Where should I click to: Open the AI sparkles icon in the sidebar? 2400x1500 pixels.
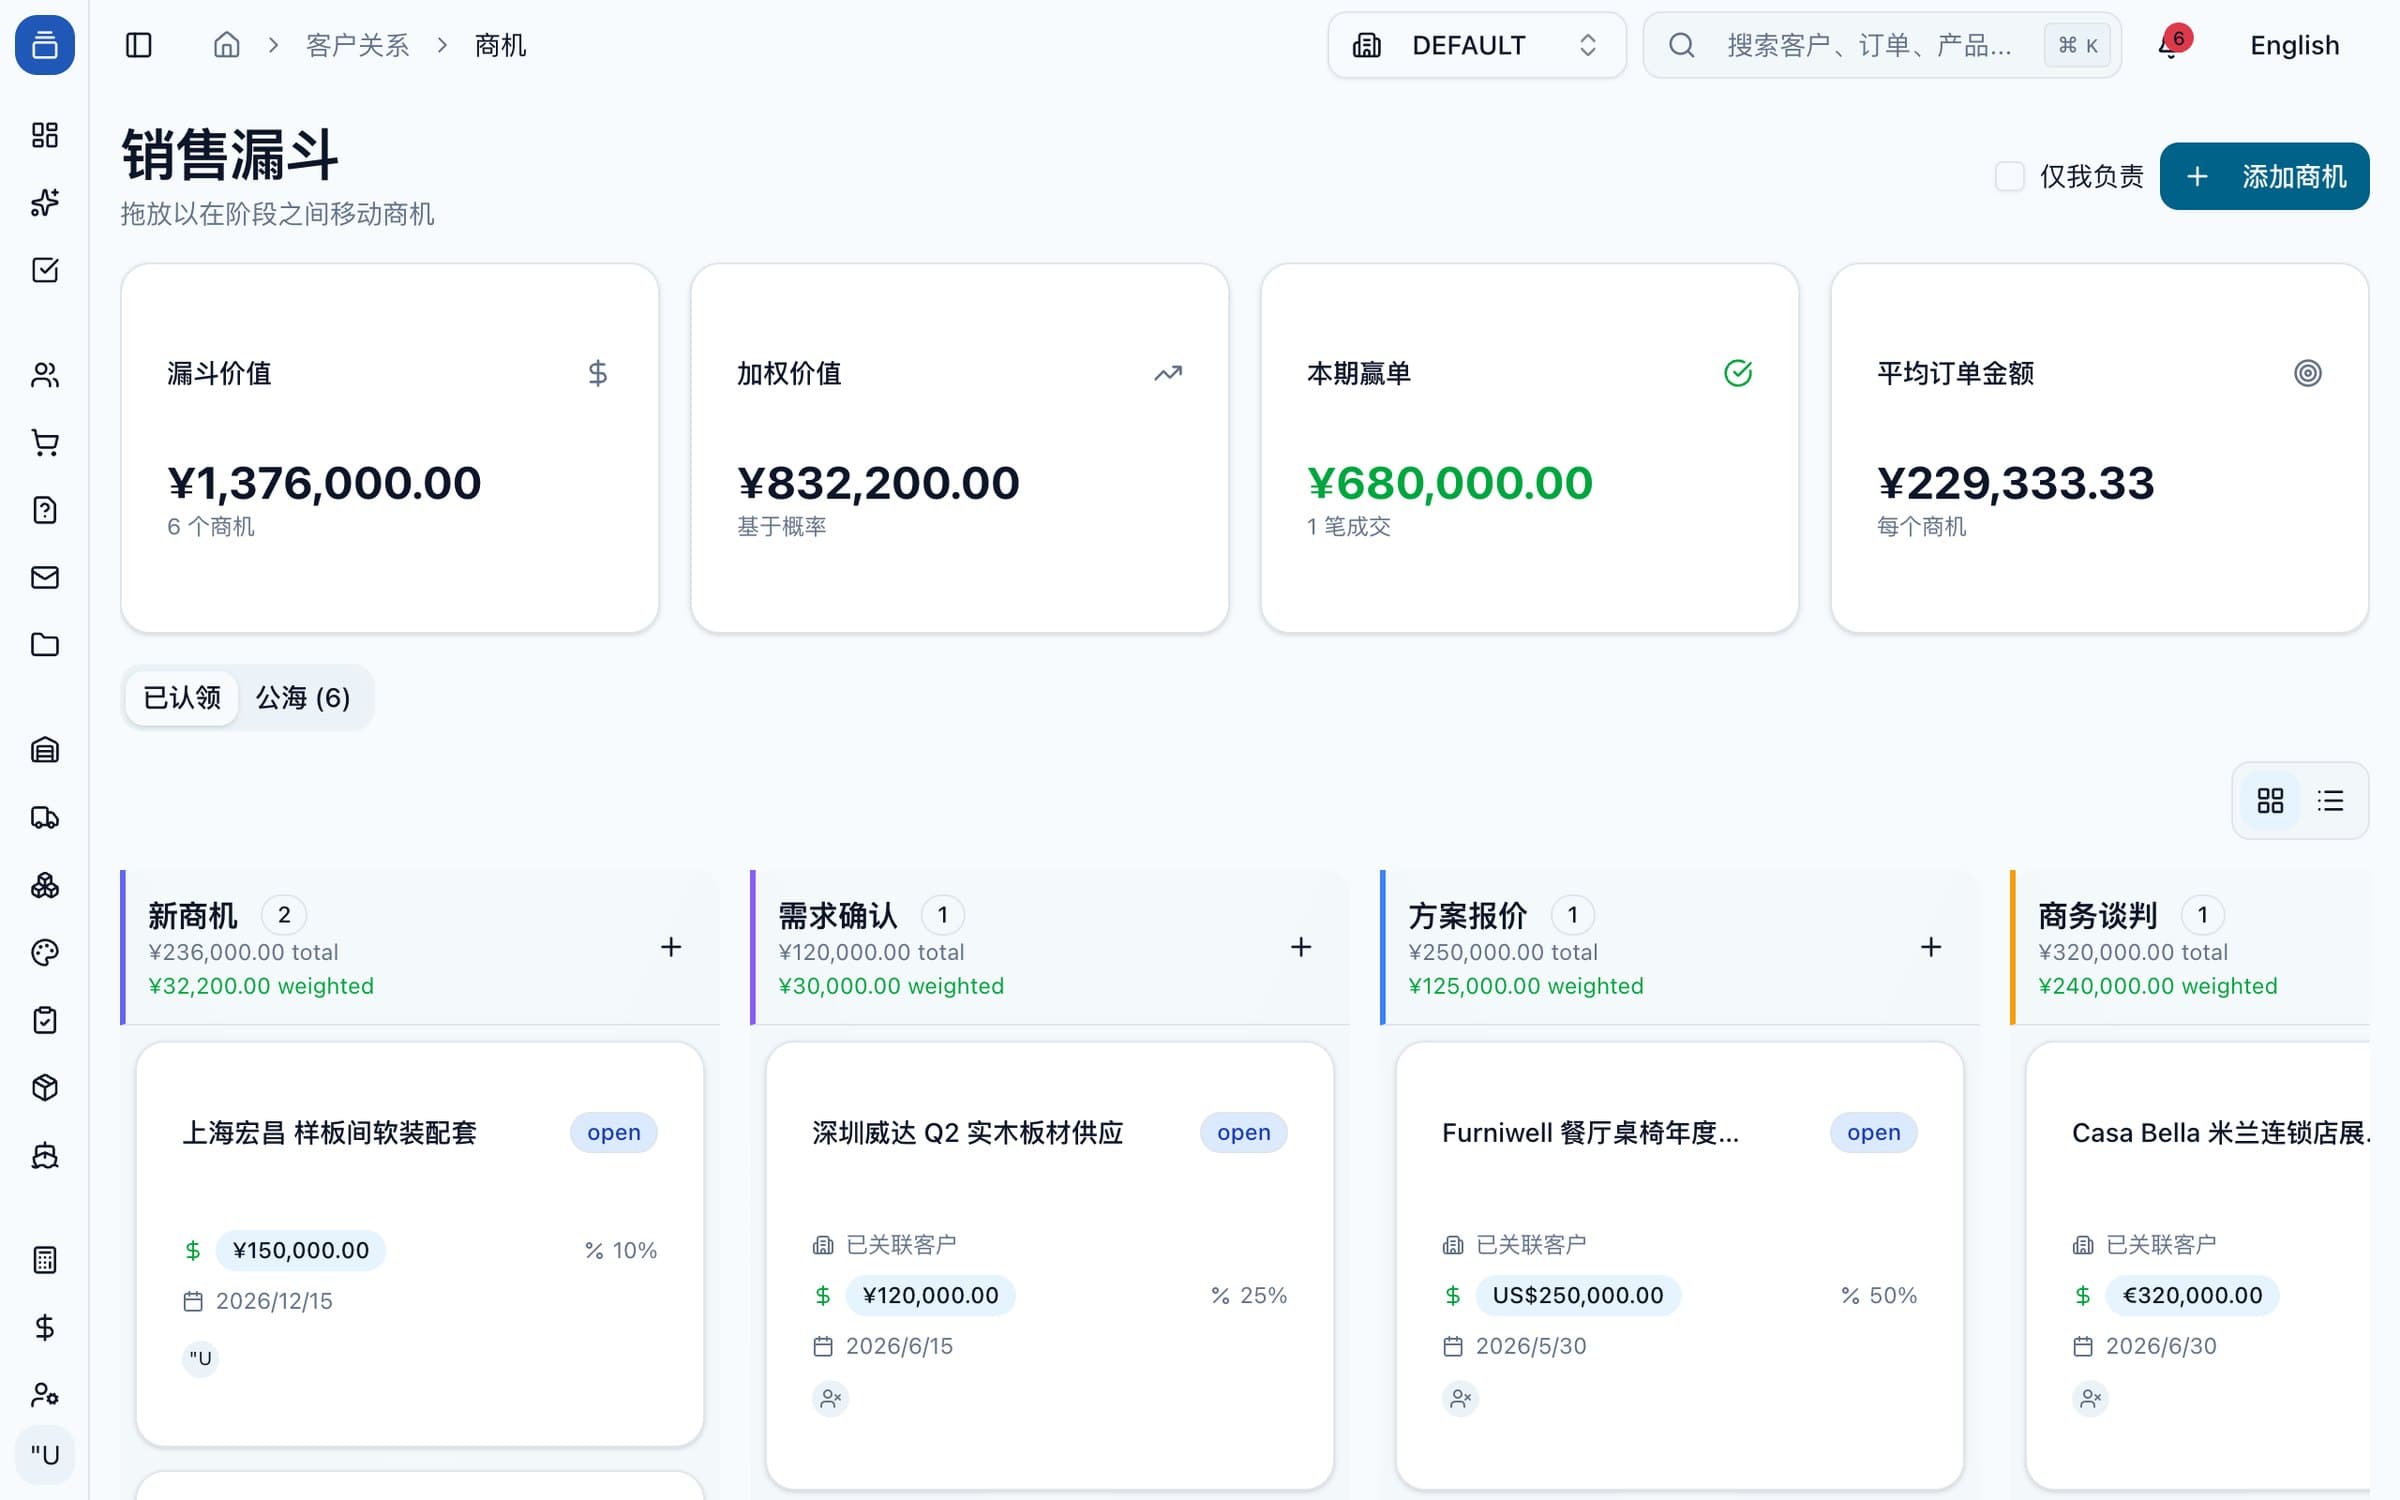pyautogui.click(x=45, y=202)
